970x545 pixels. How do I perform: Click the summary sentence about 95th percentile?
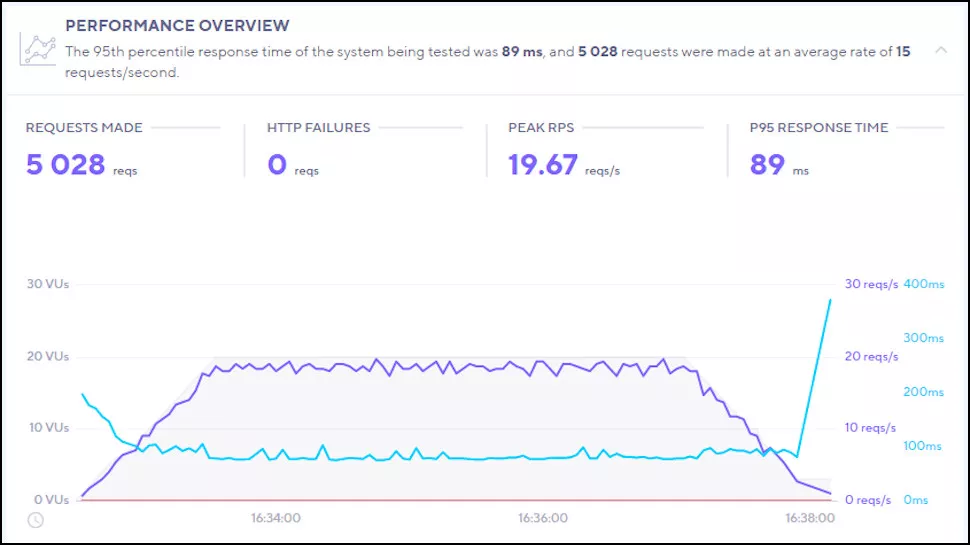487,62
